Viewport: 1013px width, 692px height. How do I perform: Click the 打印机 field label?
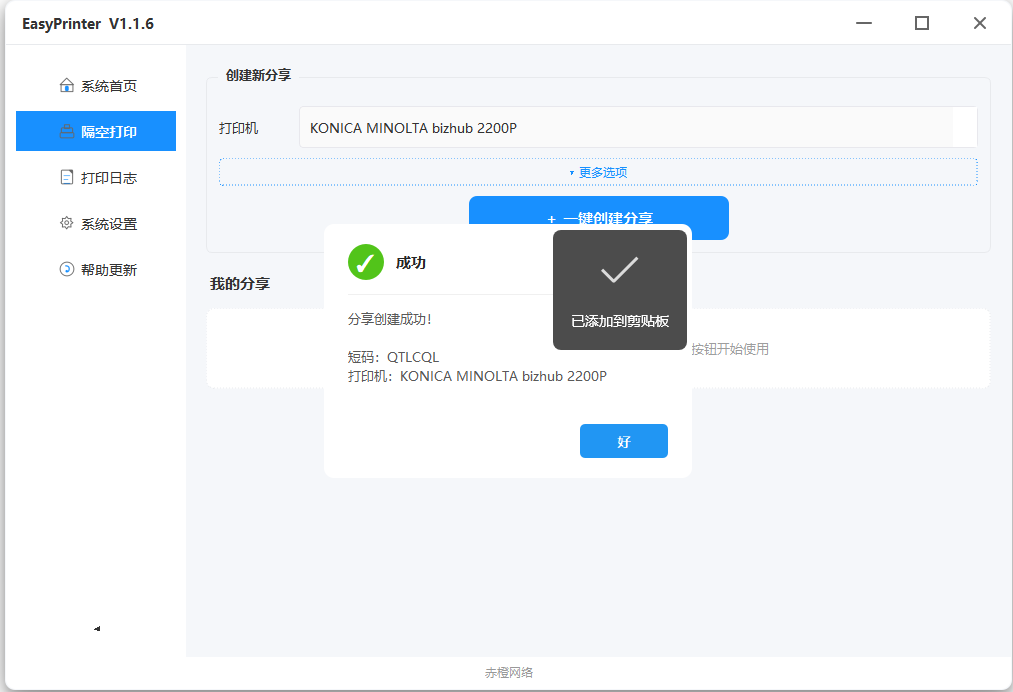238,128
